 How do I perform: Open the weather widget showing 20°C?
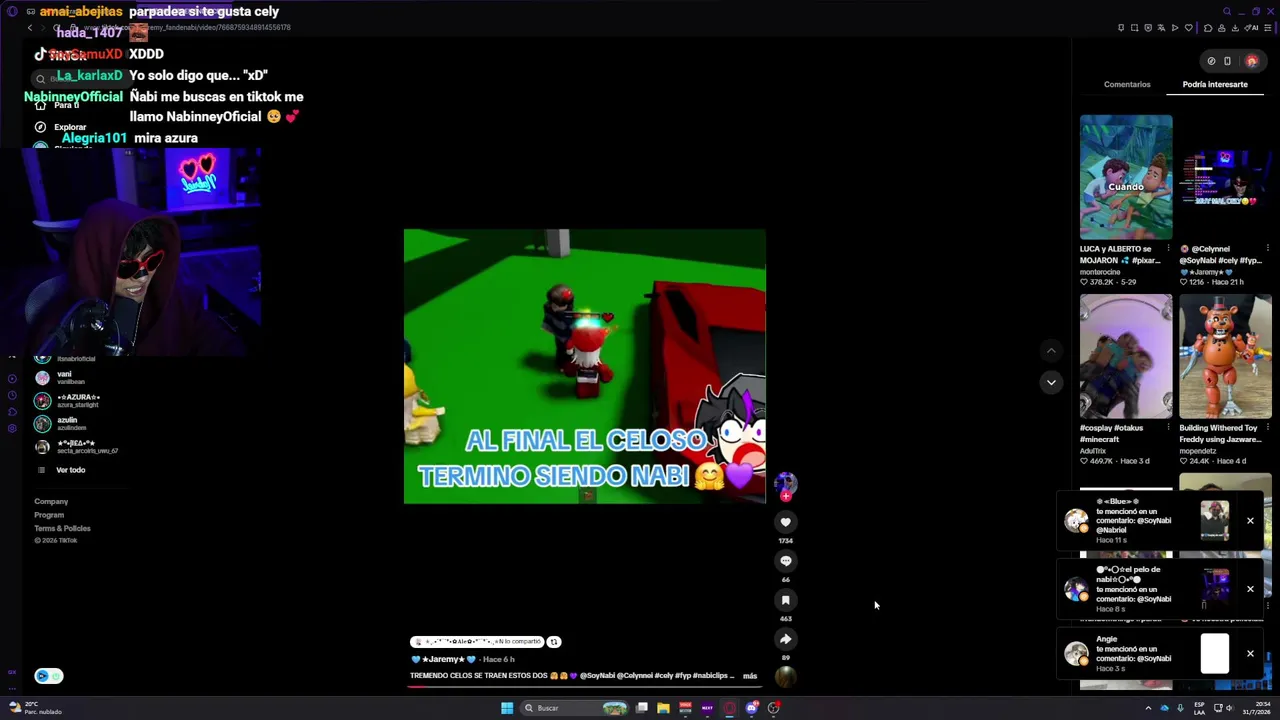pos(36,708)
